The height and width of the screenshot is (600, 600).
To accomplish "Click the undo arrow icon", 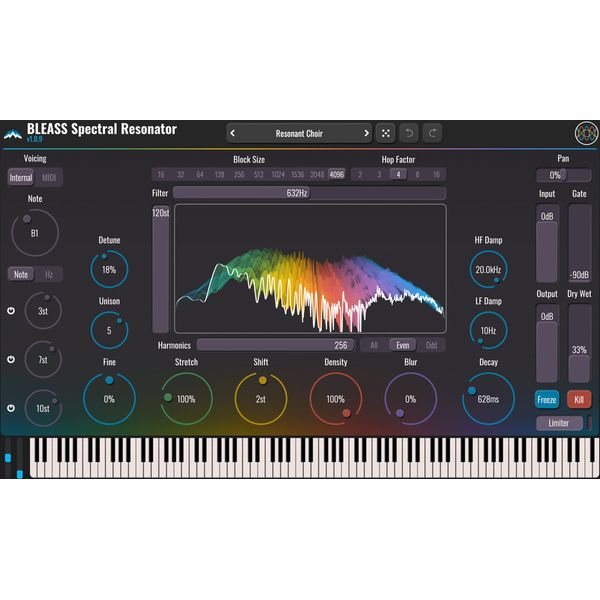I will 409,133.
